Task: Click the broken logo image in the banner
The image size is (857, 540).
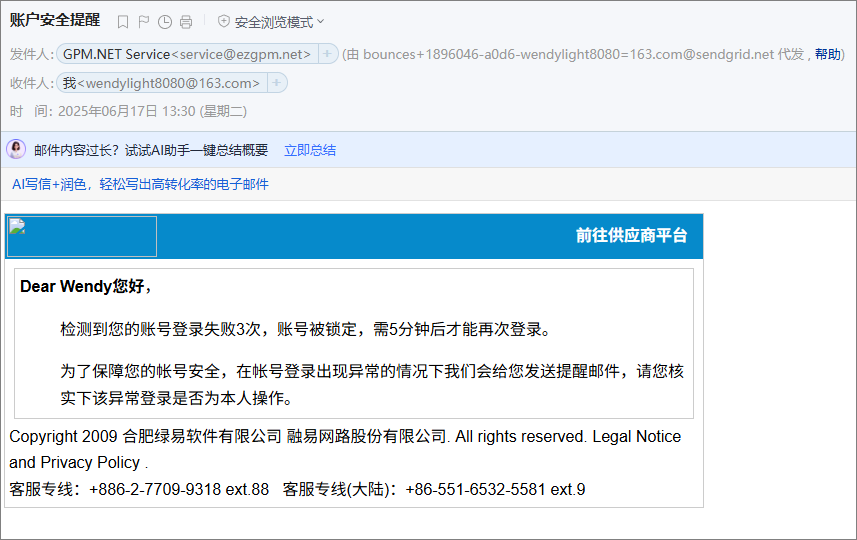Action: [x=82, y=236]
